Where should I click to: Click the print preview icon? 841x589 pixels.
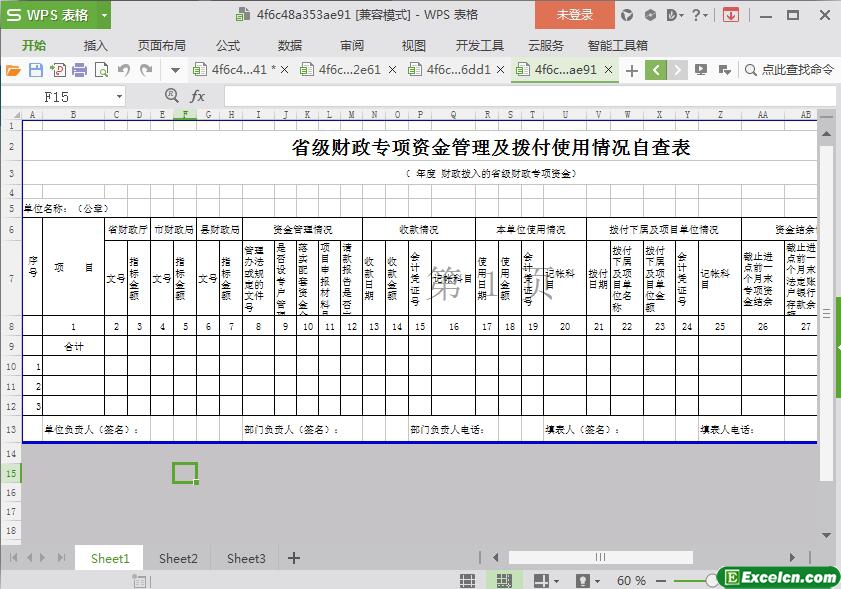101,70
